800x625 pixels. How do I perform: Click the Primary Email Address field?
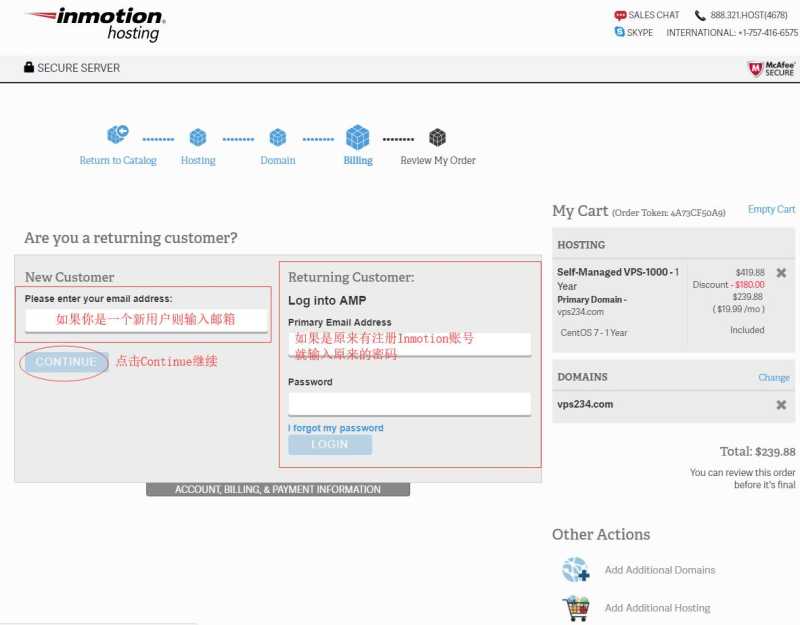pyautogui.click(x=410, y=344)
